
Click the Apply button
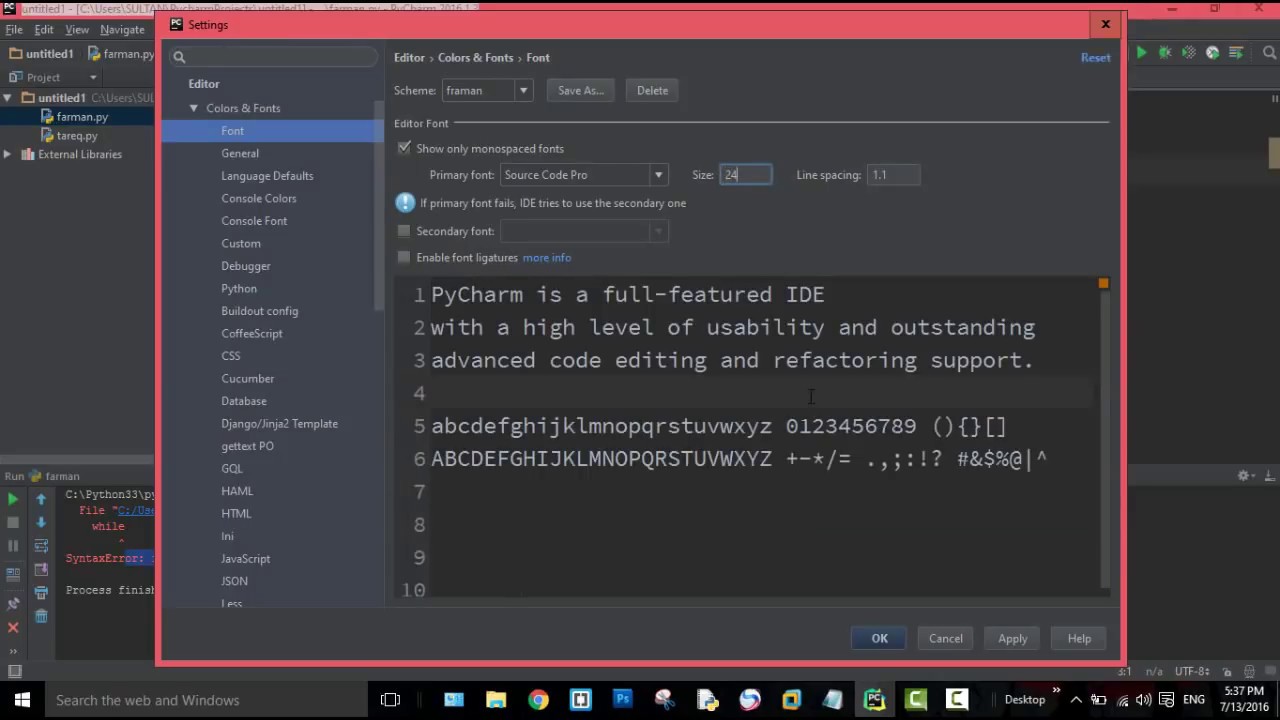point(1012,638)
